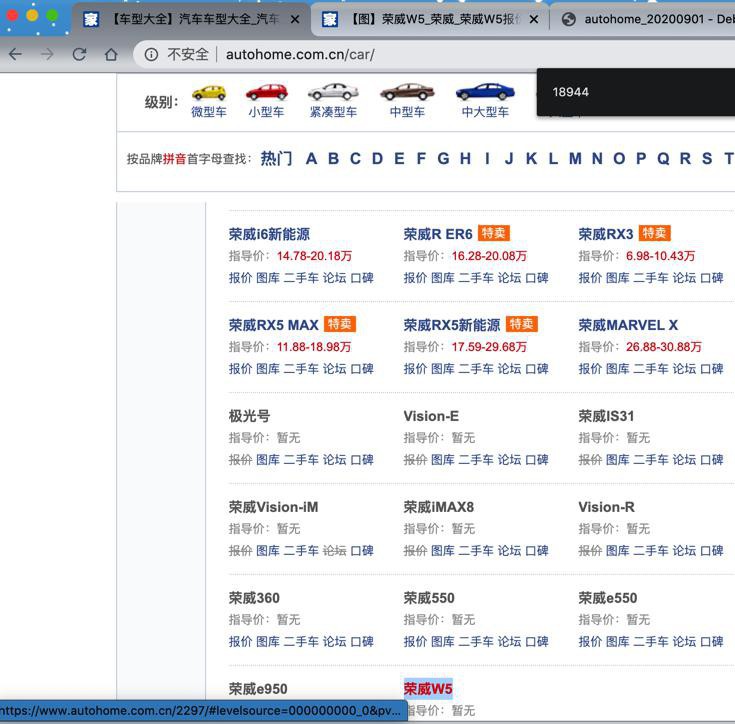Screen dimensions: 735x724
Task: Close the 车型大全 tab
Action: coord(295,19)
